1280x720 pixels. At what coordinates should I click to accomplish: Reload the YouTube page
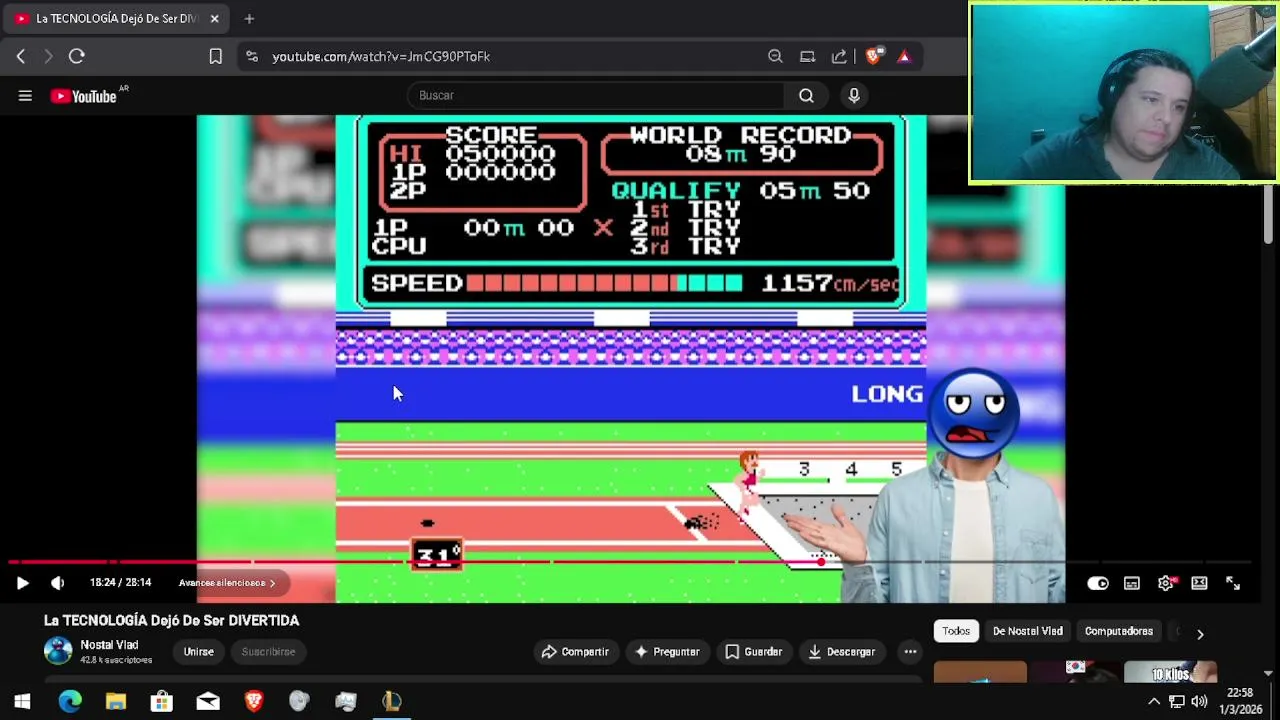pyautogui.click(x=77, y=56)
